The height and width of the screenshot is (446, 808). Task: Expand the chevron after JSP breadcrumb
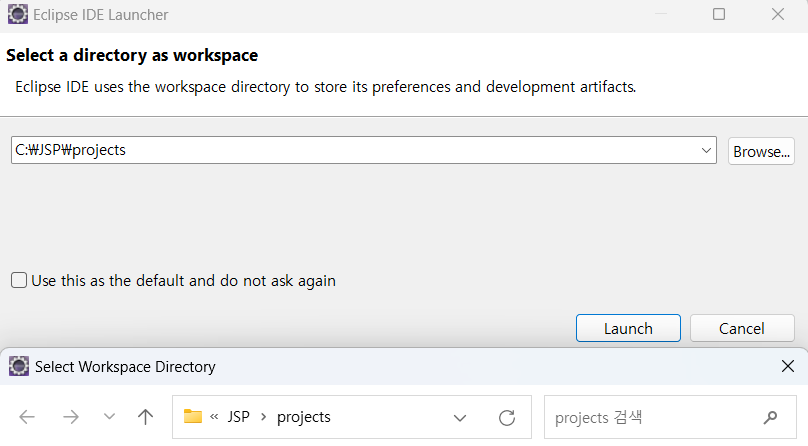pos(263,417)
